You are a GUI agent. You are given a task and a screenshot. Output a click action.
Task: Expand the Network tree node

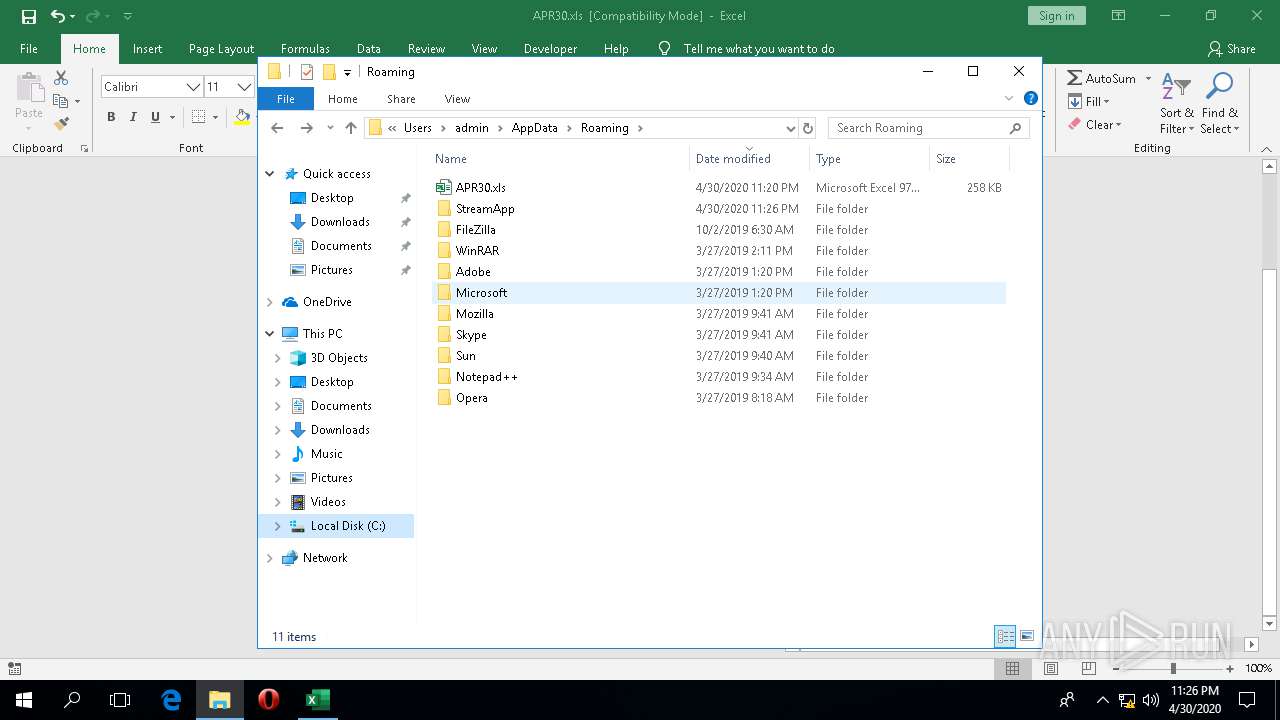point(270,558)
